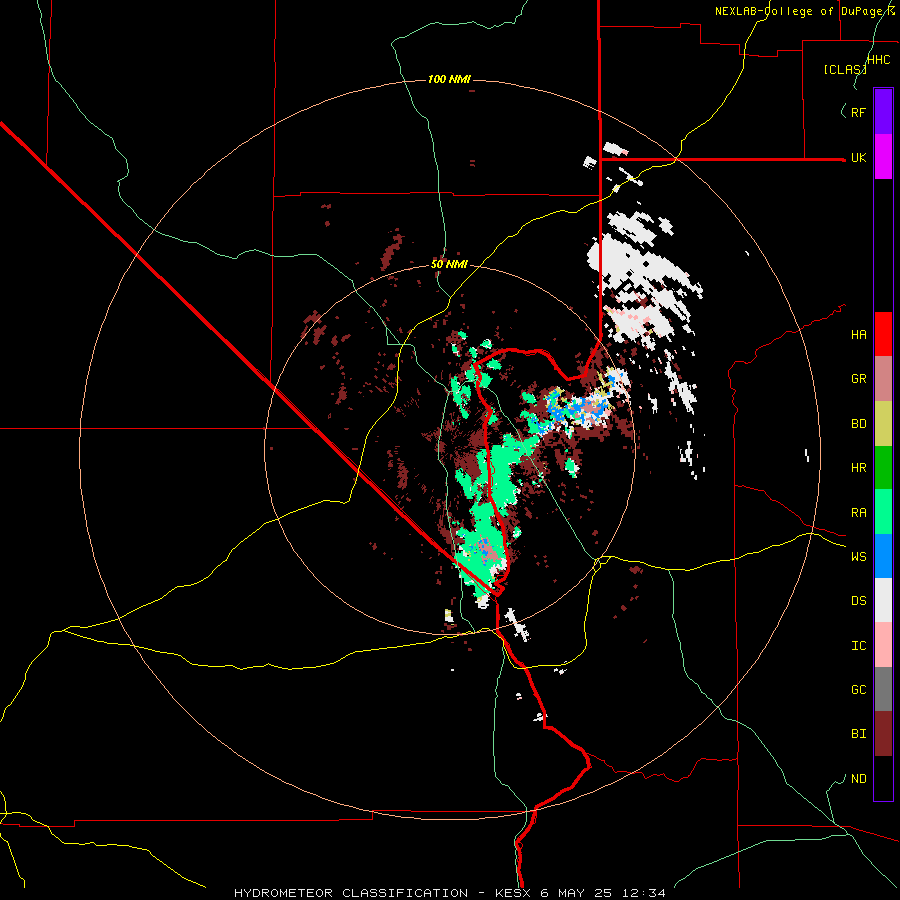Click the GC legend label
The image size is (900, 900).
coord(858,690)
